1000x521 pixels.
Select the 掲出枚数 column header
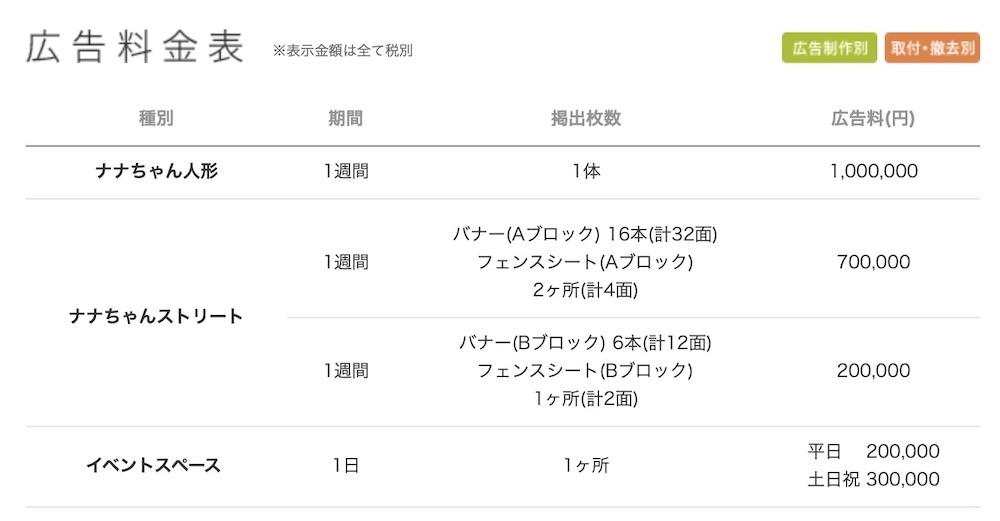point(586,118)
